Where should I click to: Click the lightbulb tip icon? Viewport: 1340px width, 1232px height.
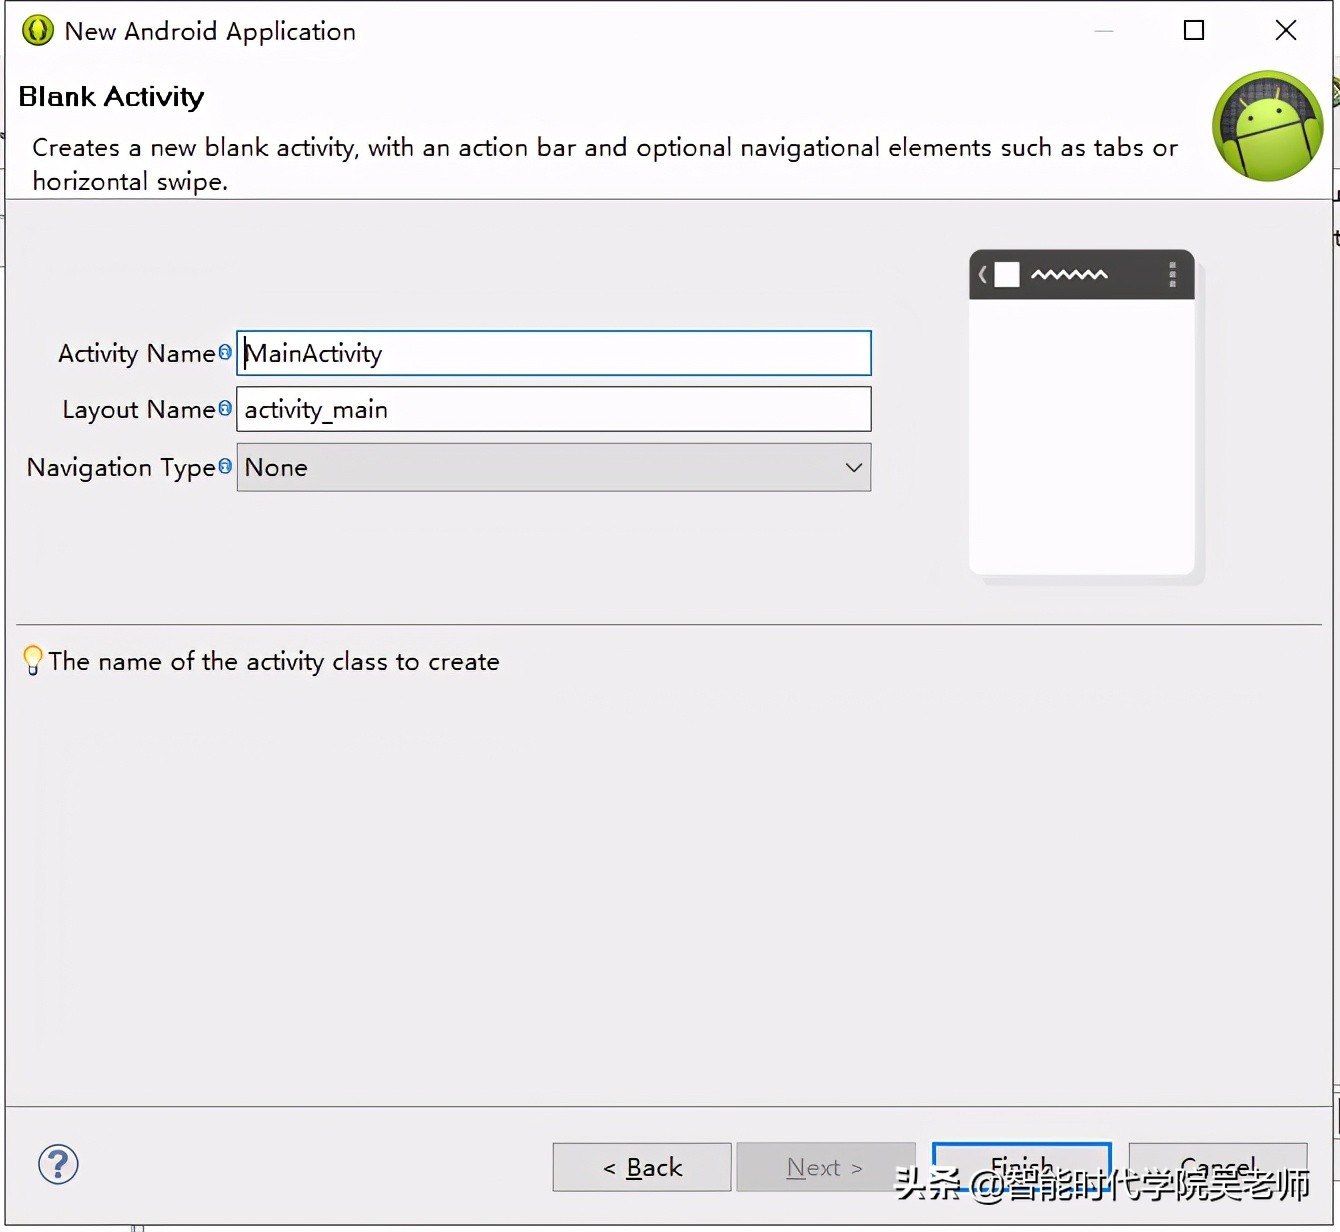[x=33, y=660]
